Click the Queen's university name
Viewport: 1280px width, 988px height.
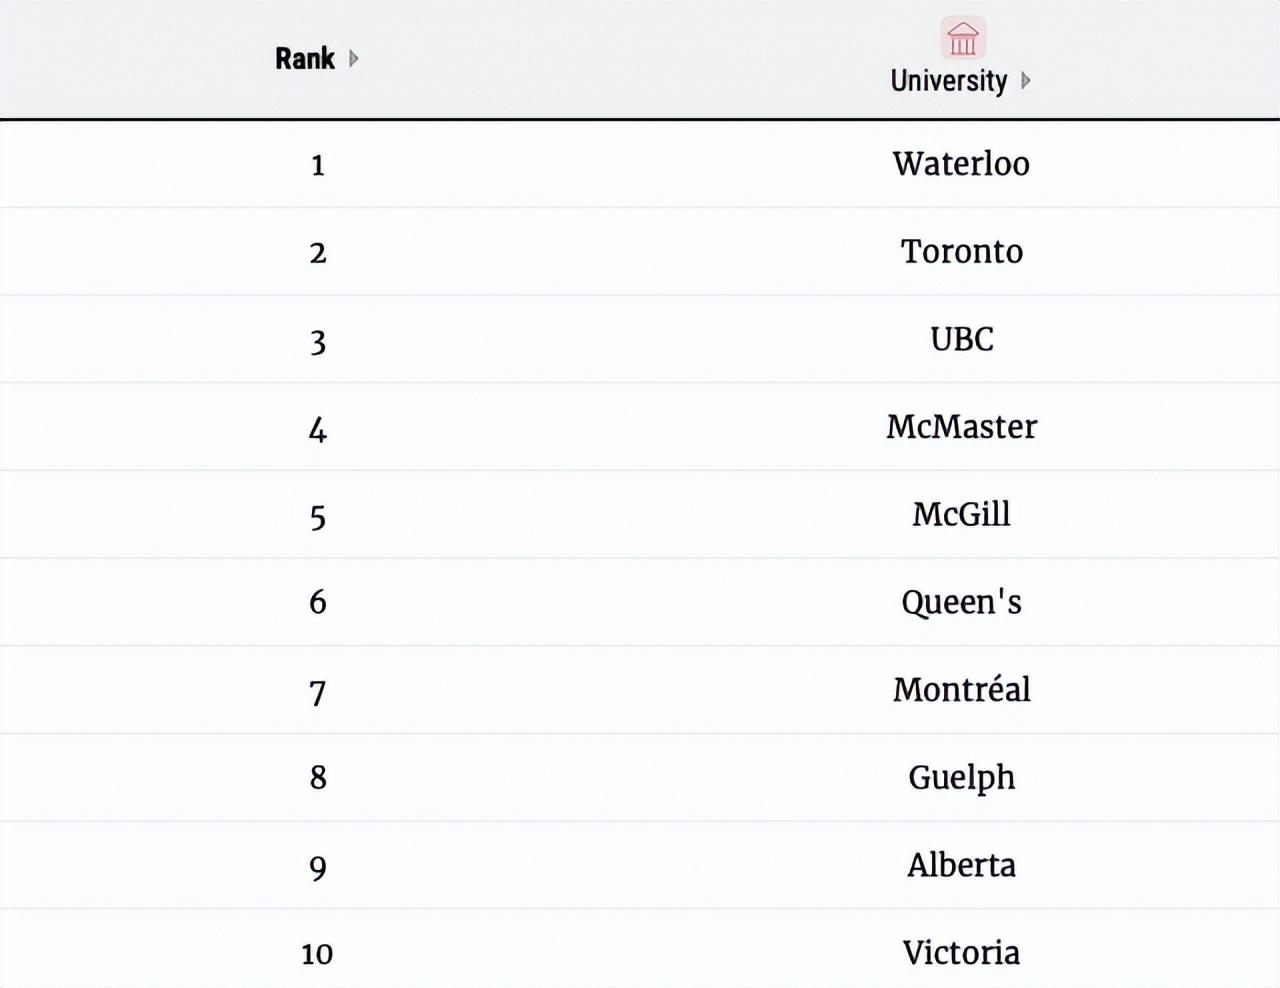[961, 602]
